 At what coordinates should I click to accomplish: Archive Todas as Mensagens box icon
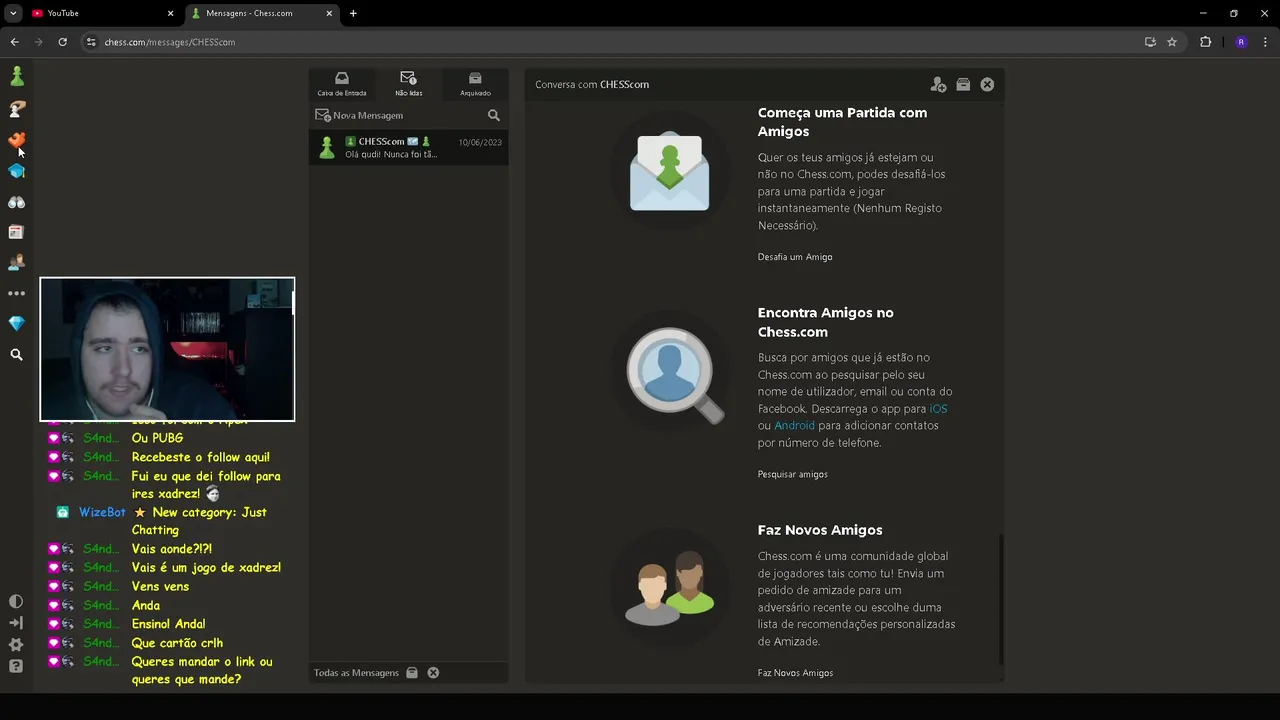(411, 673)
